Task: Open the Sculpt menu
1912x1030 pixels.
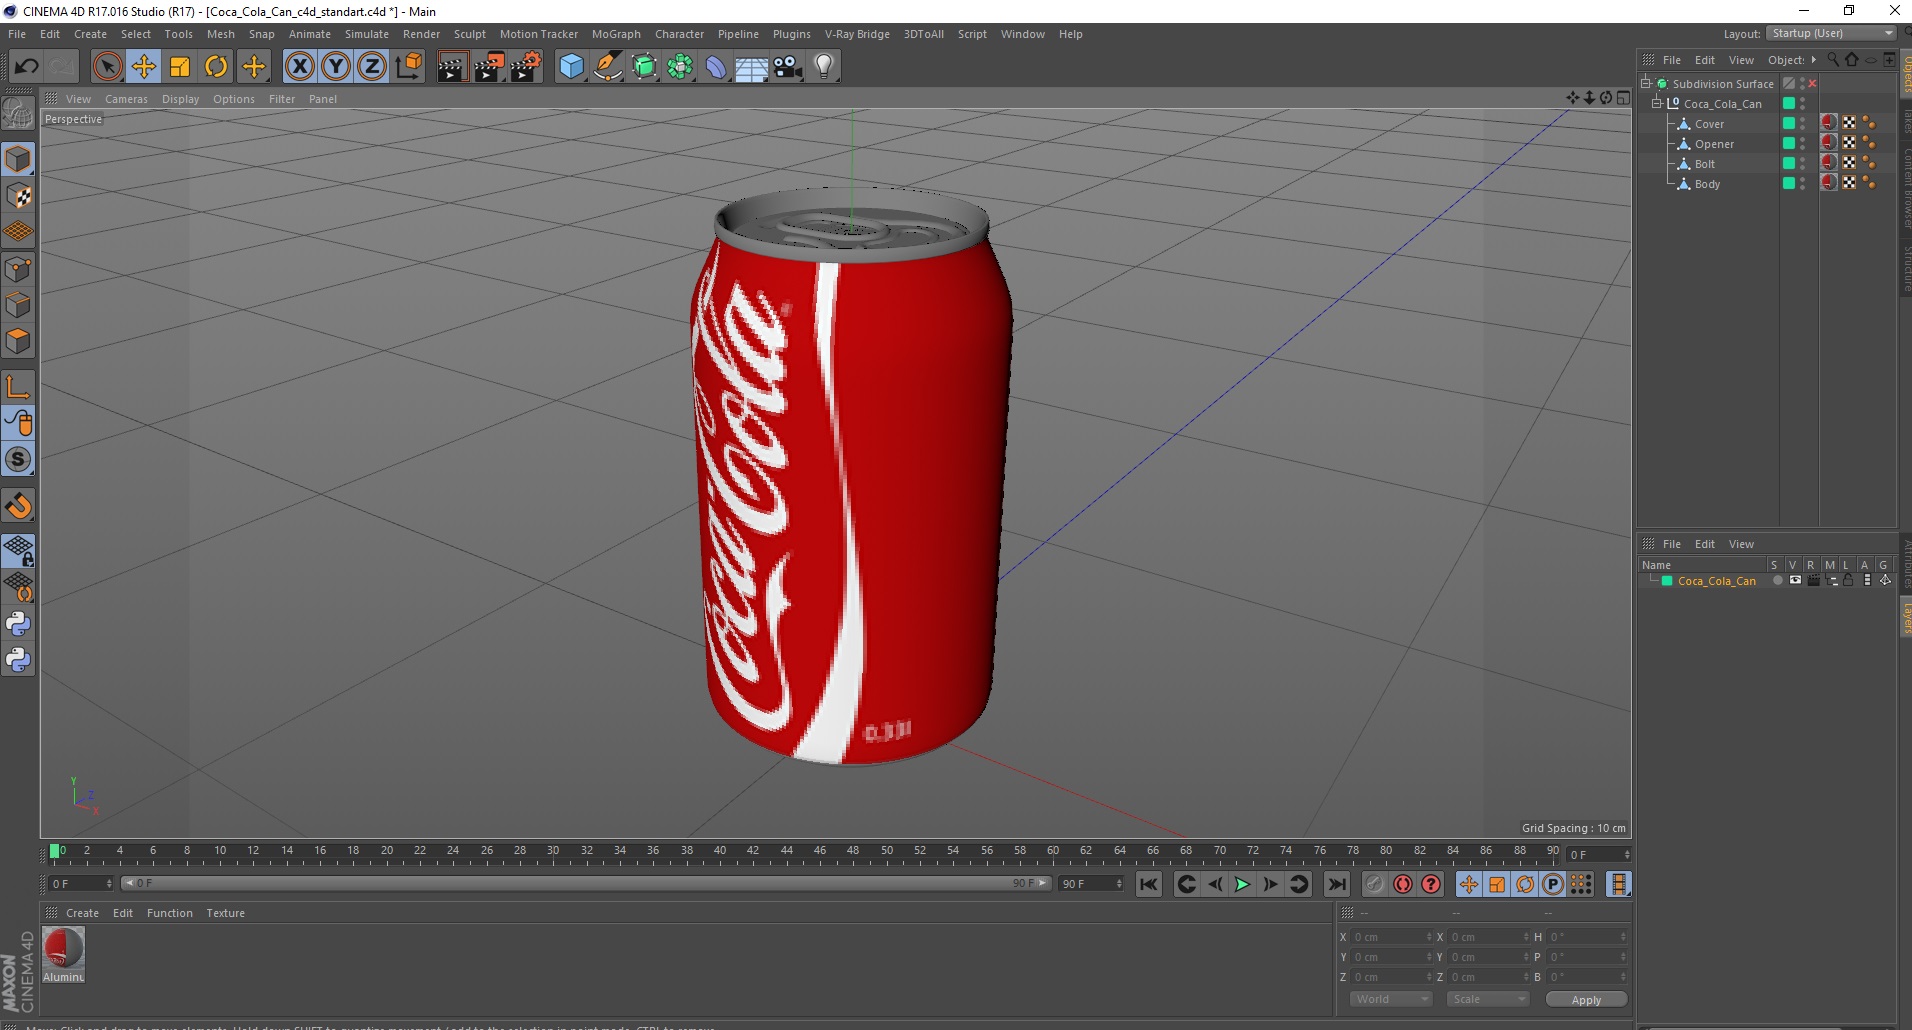Action: click(x=469, y=34)
